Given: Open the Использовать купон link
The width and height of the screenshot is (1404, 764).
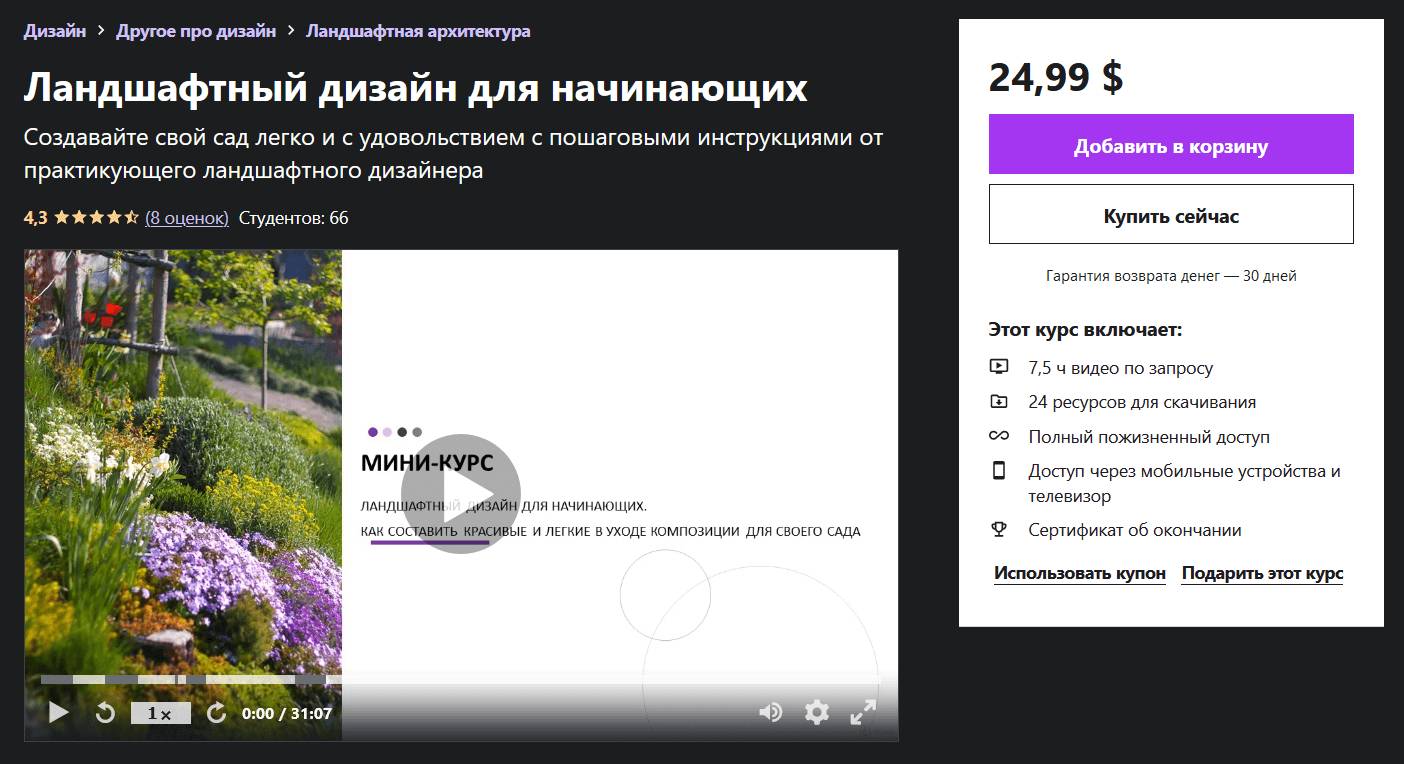Looking at the screenshot, I should point(1079,573).
